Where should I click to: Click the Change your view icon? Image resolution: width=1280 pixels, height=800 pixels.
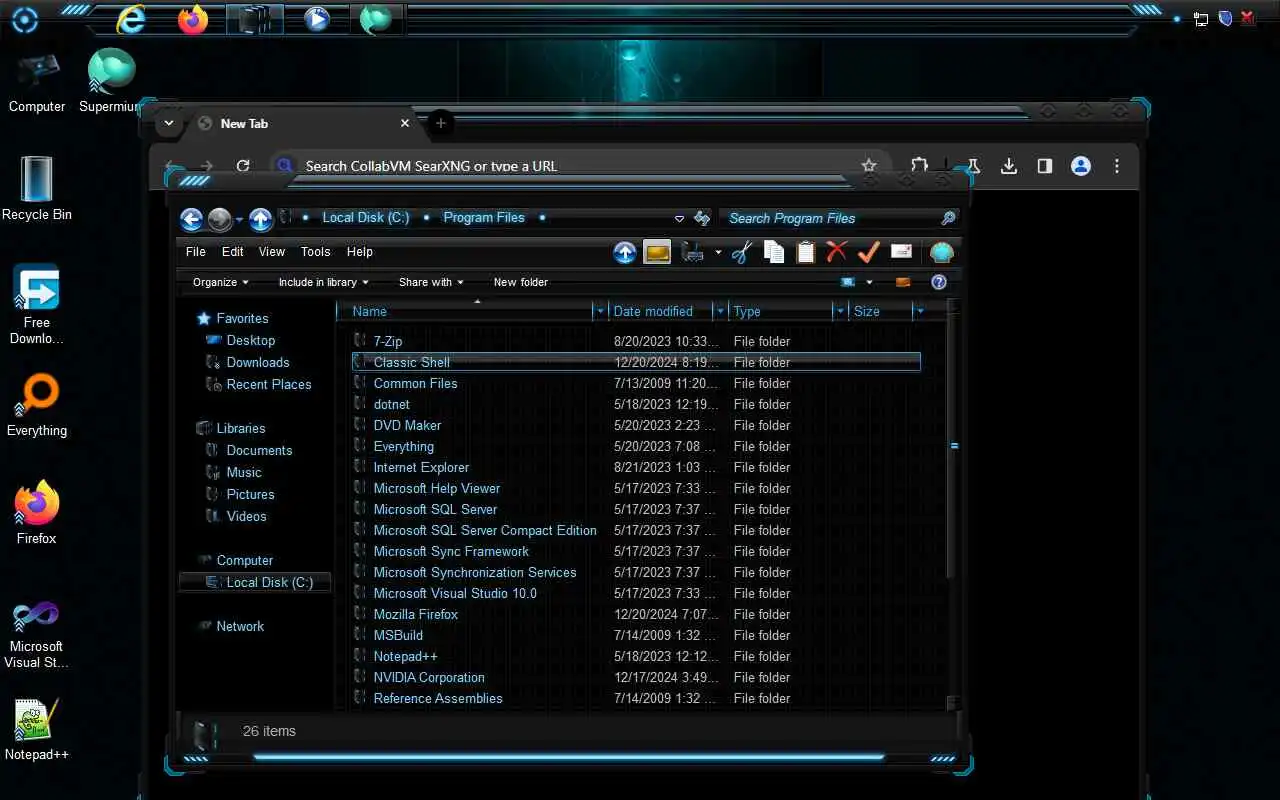tap(848, 282)
